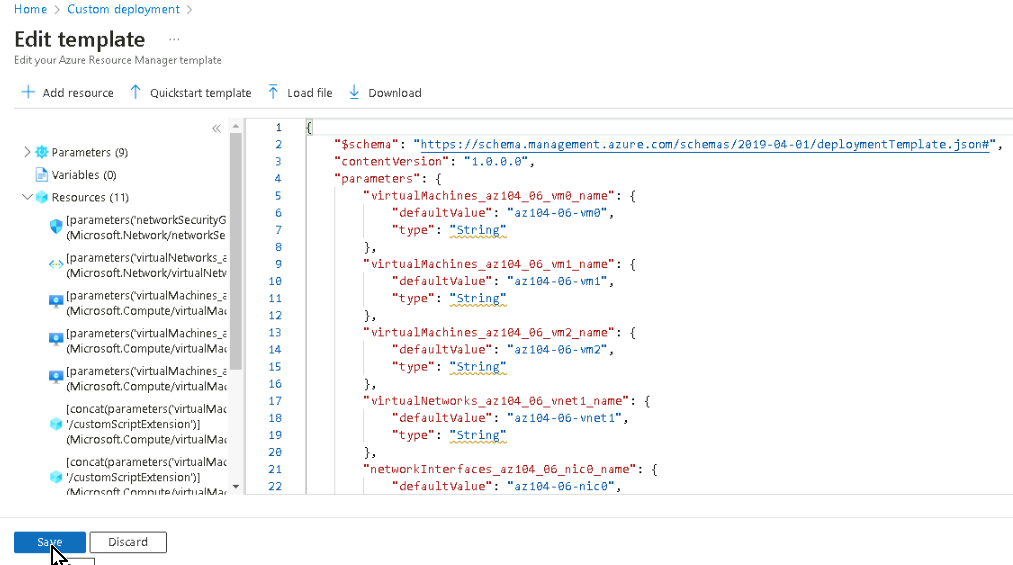Click the Load file upload icon
Image resolution: width=1013 pixels, height=565 pixels.
[x=273, y=92]
